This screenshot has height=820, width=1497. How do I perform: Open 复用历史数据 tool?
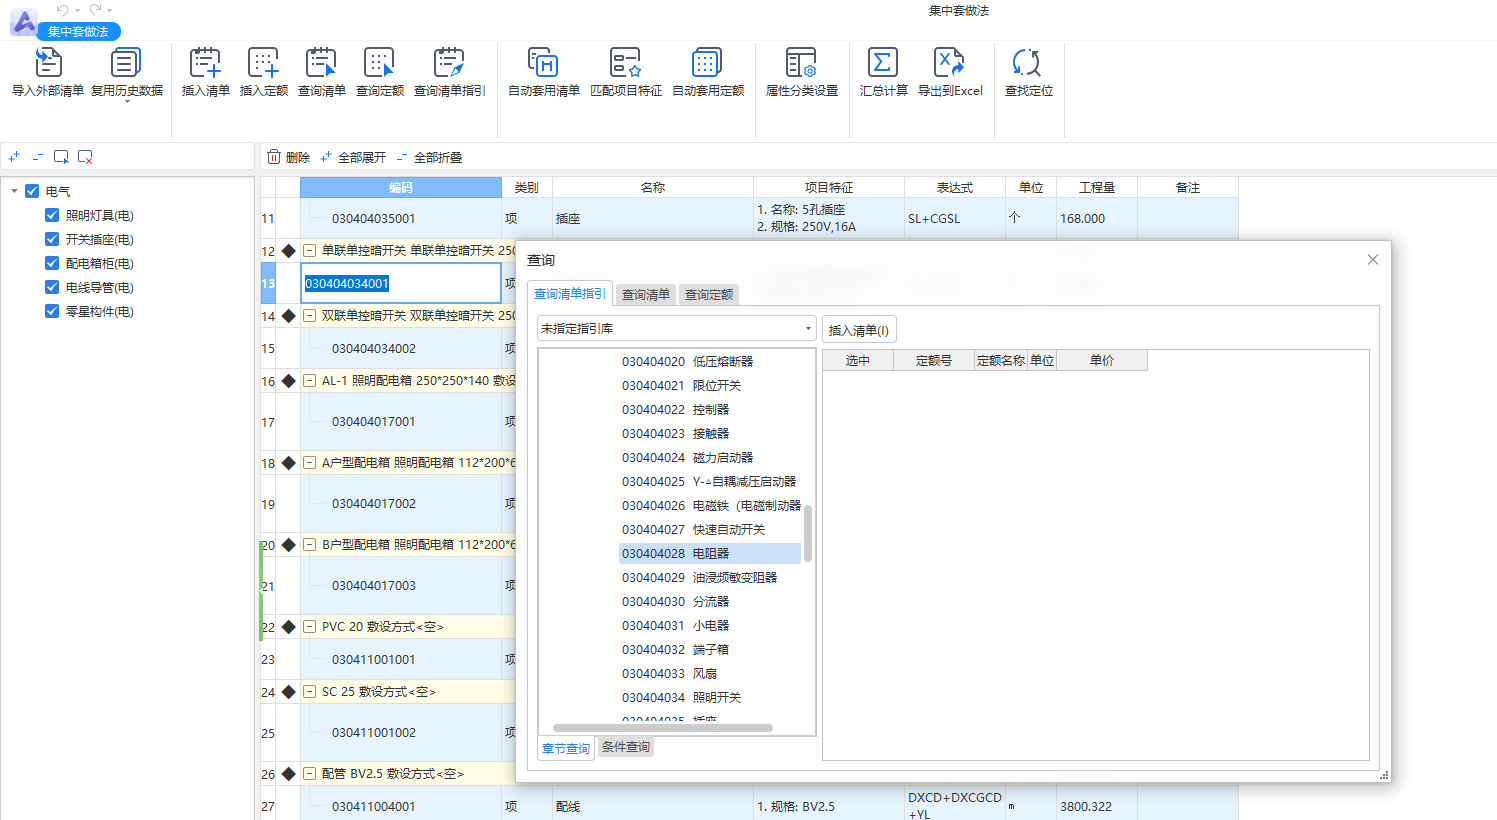pos(127,72)
